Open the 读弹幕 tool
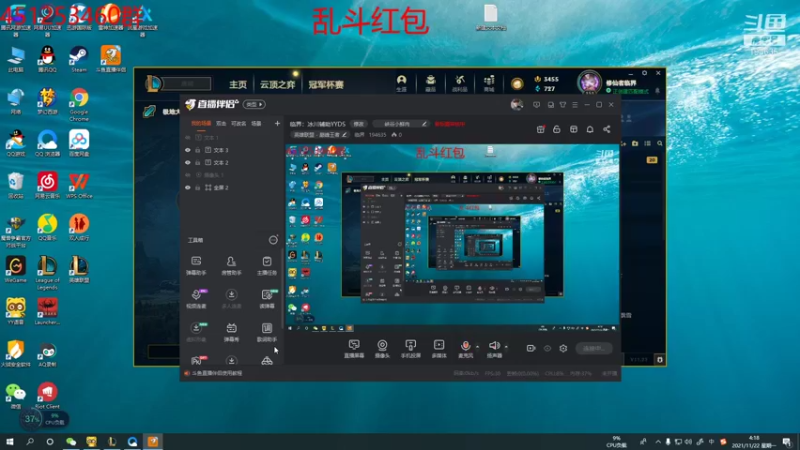The height and width of the screenshot is (450, 800). [267, 299]
